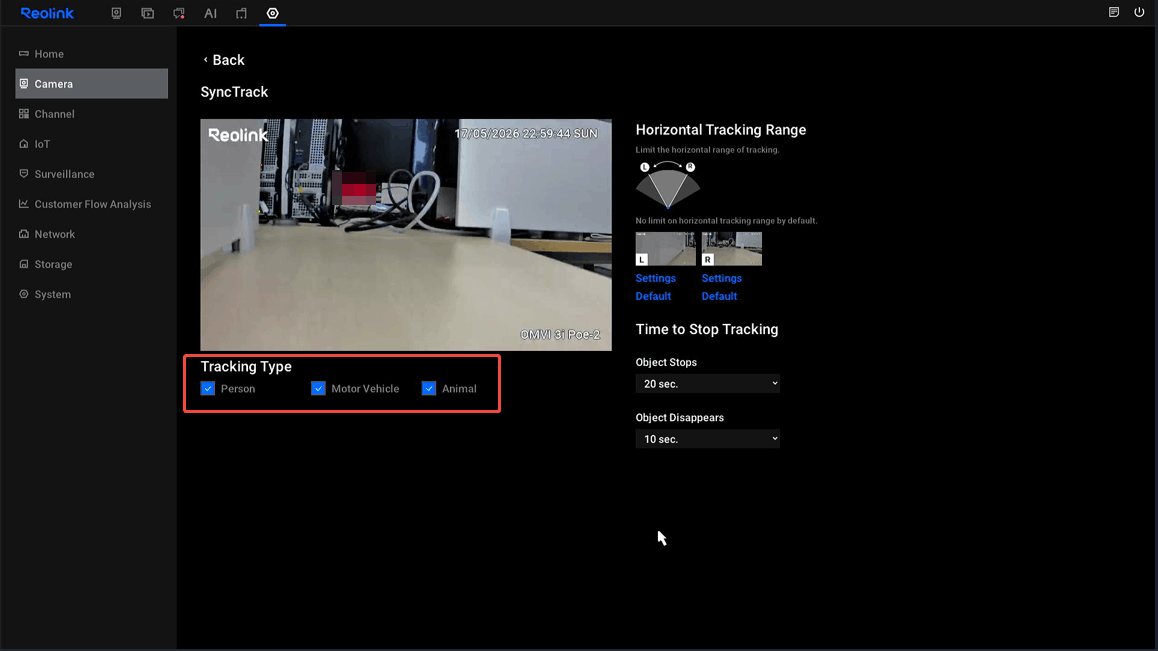Click the Network icon in sidebar
This screenshot has height=651, width=1158.
[x=24, y=234]
